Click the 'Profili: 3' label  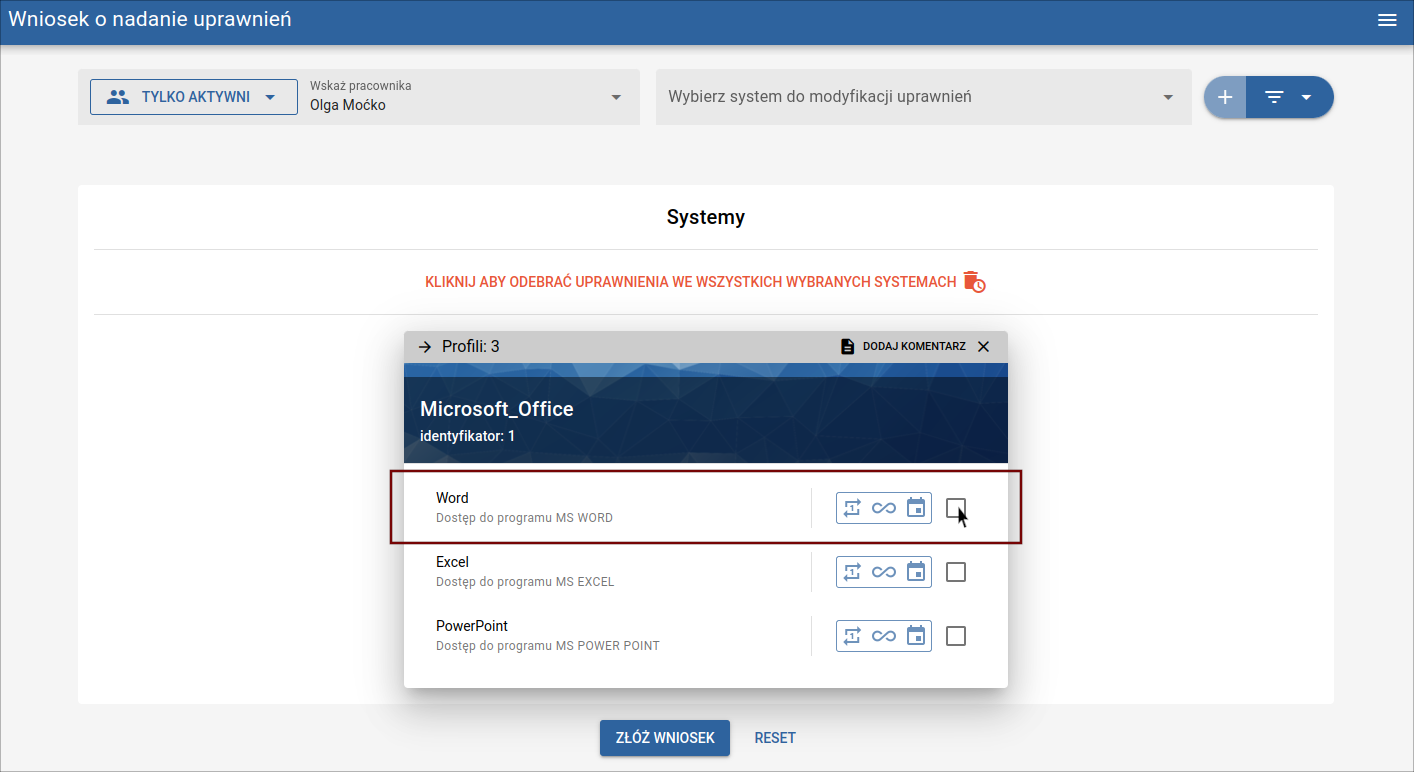(471, 347)
